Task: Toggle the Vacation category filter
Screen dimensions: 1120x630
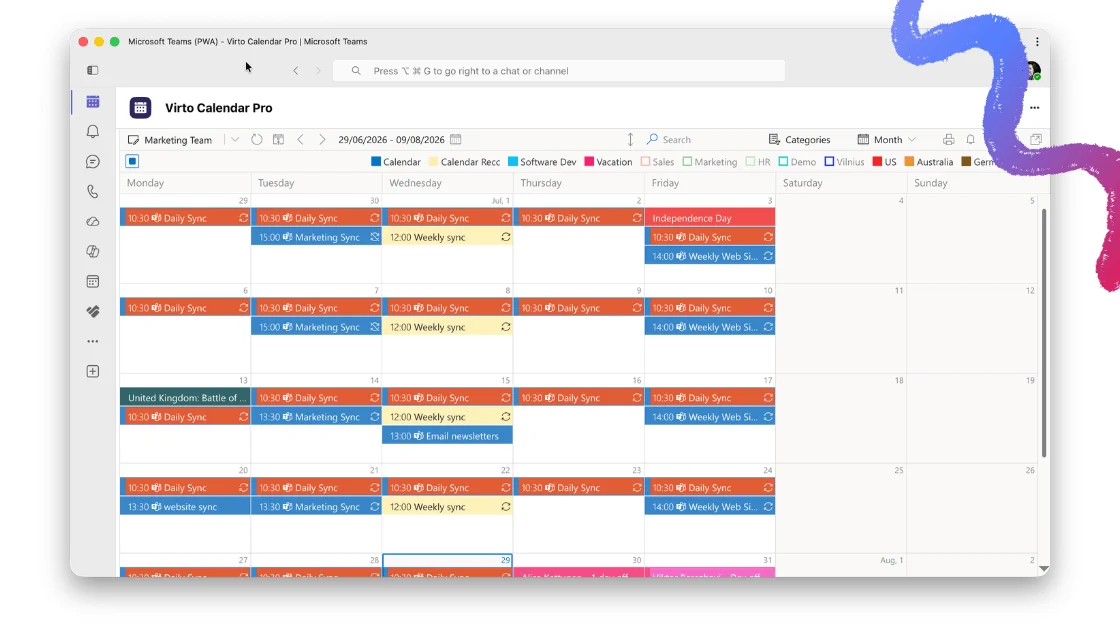Action: 609,162
